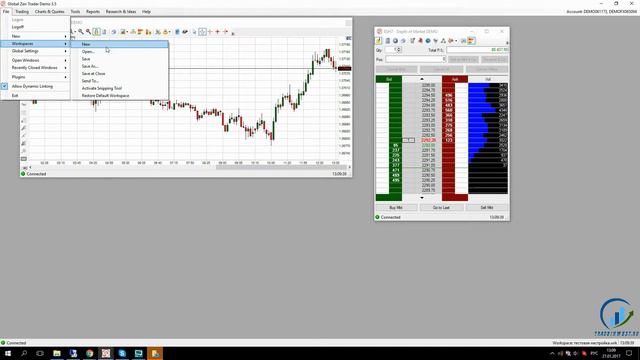Screen dimensions: 640x360
Task: Select Activate Snipping Tool entry
Action: pyautogui.click(x=120, y=88)
